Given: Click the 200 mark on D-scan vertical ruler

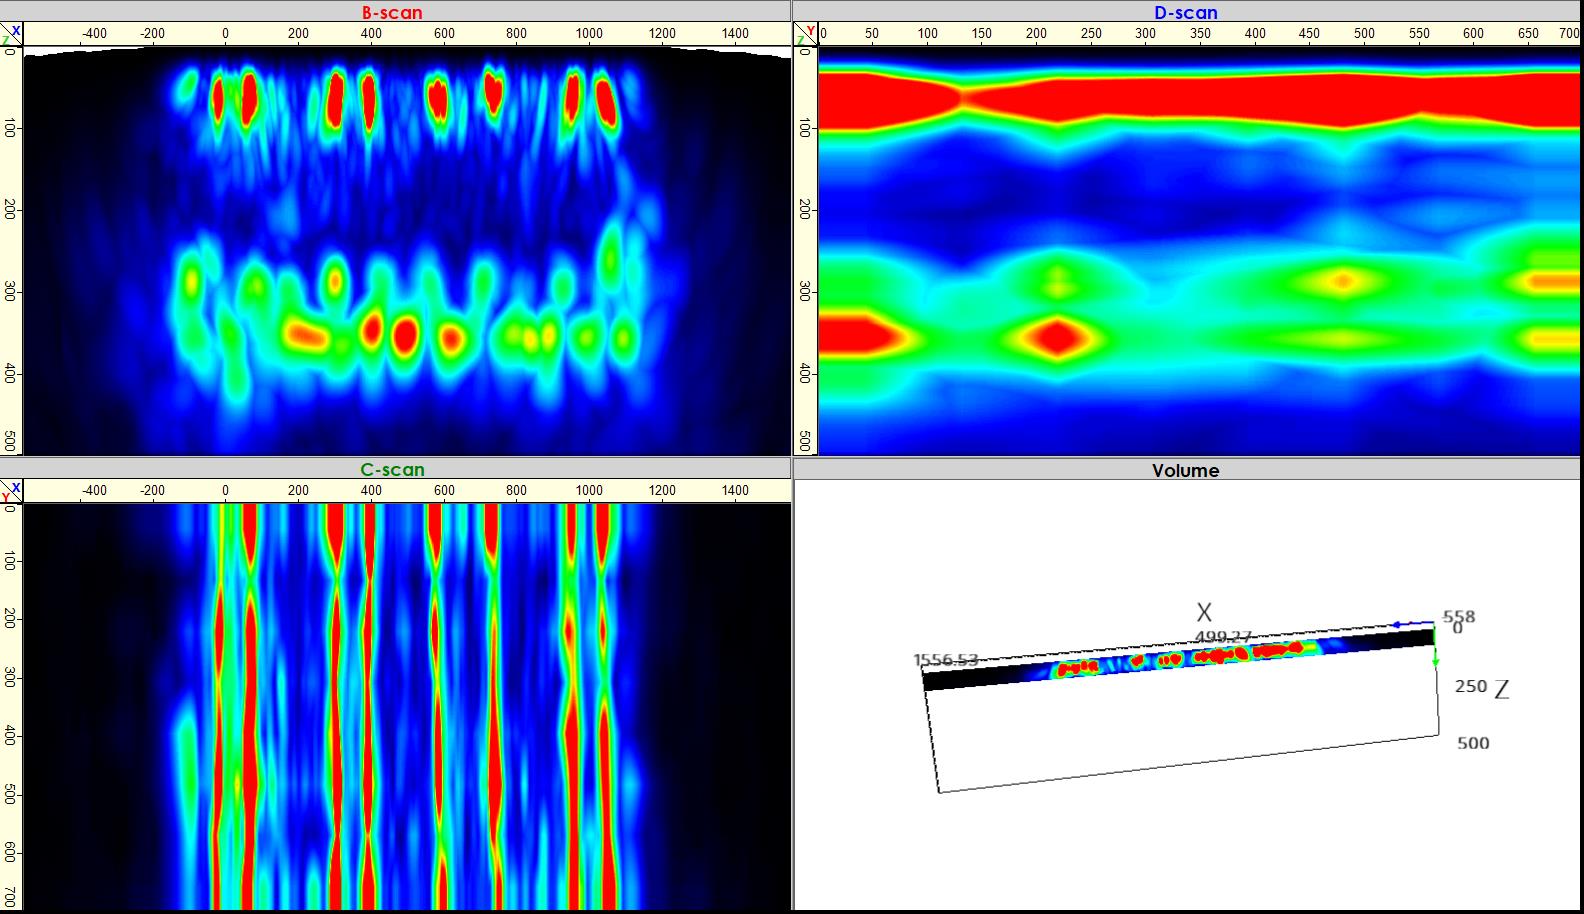Looking at the screenshot, I should (805, 209).
